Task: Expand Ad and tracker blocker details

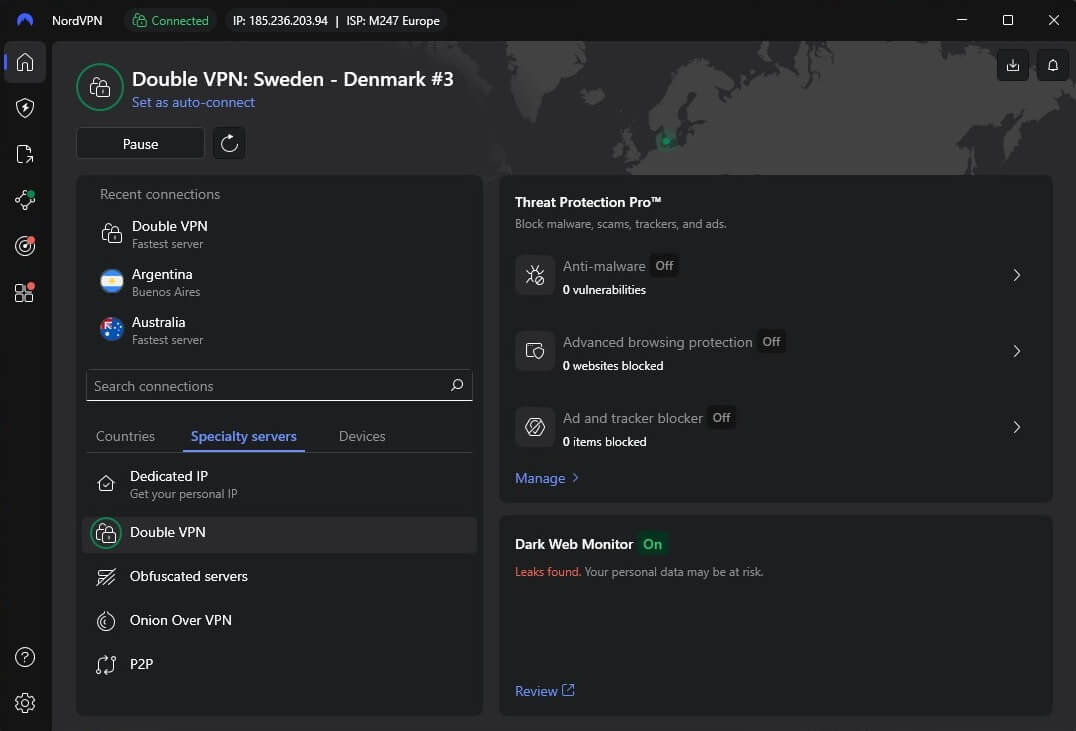Action: pos(1017,427)
